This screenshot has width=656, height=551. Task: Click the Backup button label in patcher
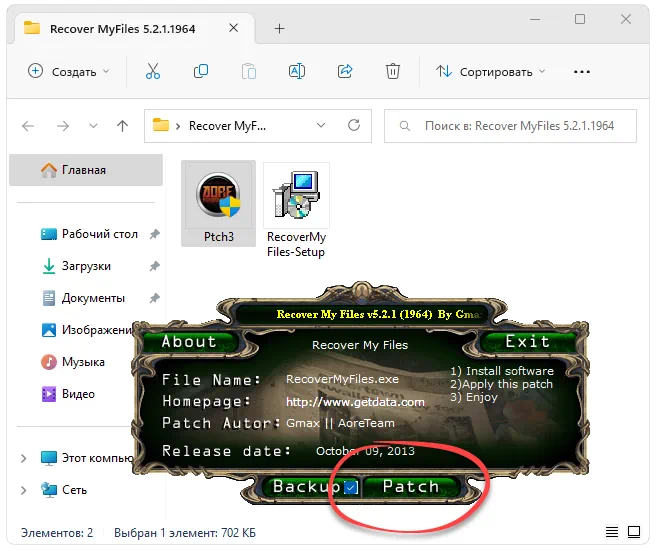pyautogui.click(x=307, y=487)
